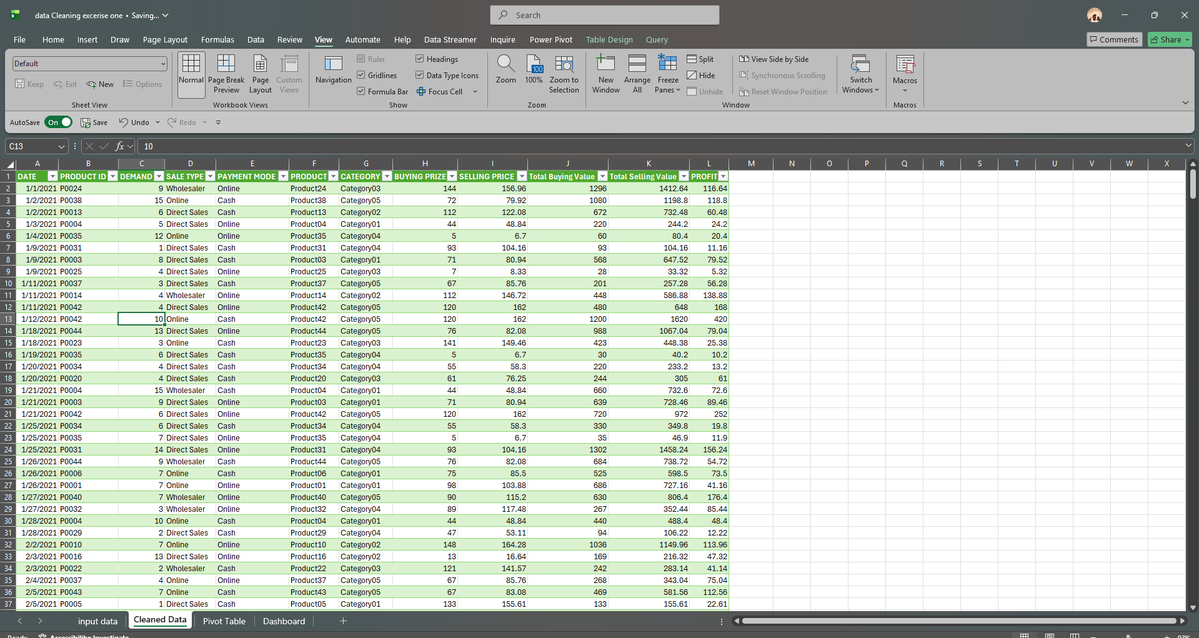Click the green Share button
1199x638 pixels.
tap(1170, 40)
